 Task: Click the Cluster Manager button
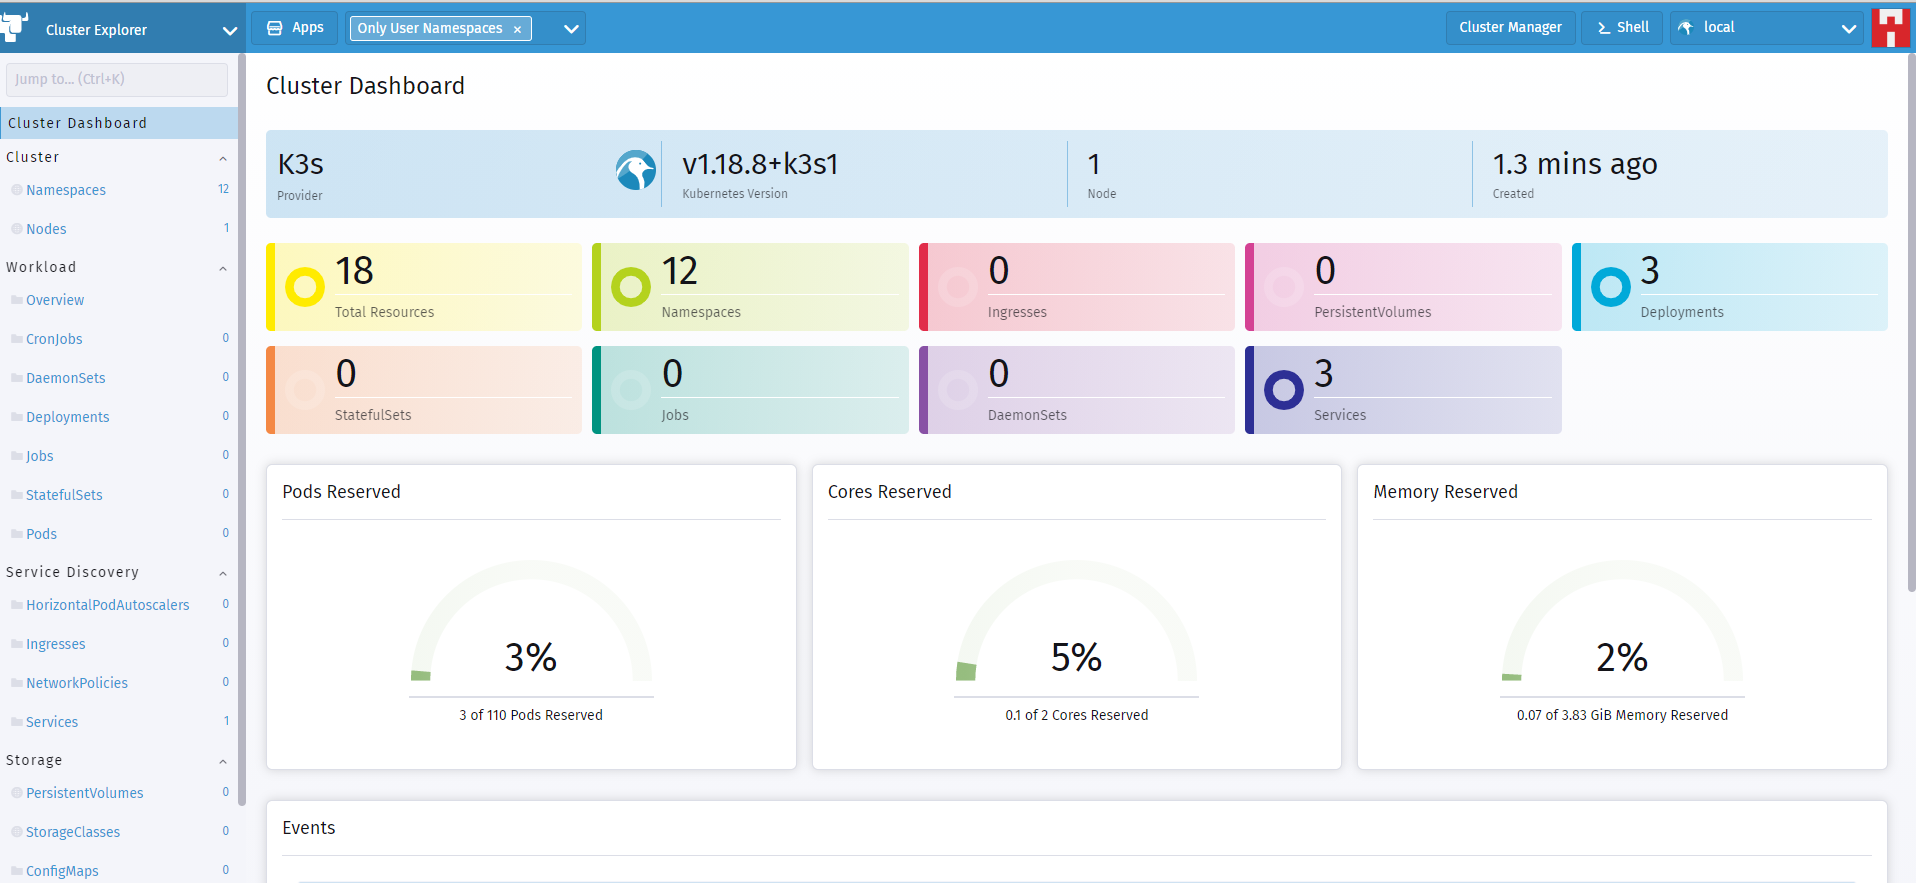1509,28
